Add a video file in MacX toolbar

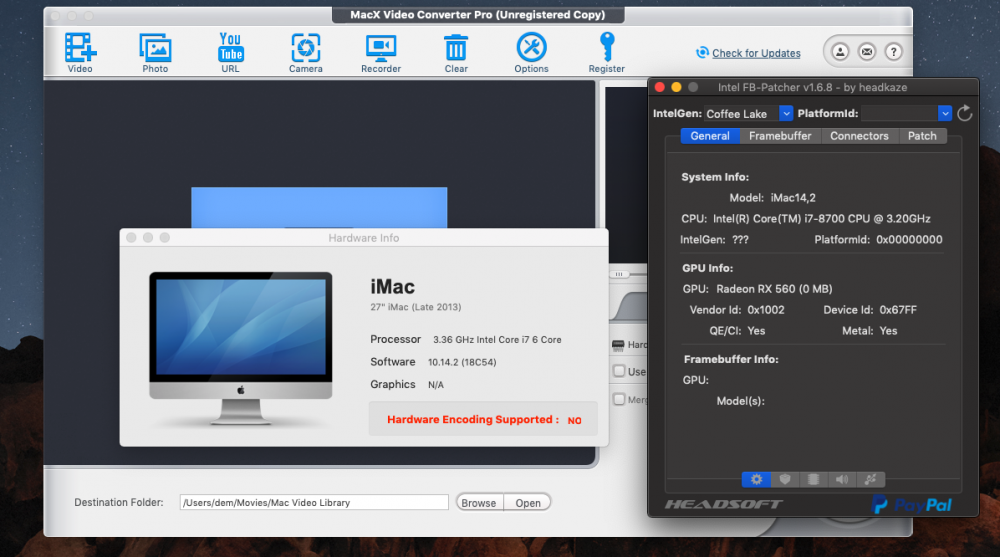pyautogui.click(x=80, y=52)
